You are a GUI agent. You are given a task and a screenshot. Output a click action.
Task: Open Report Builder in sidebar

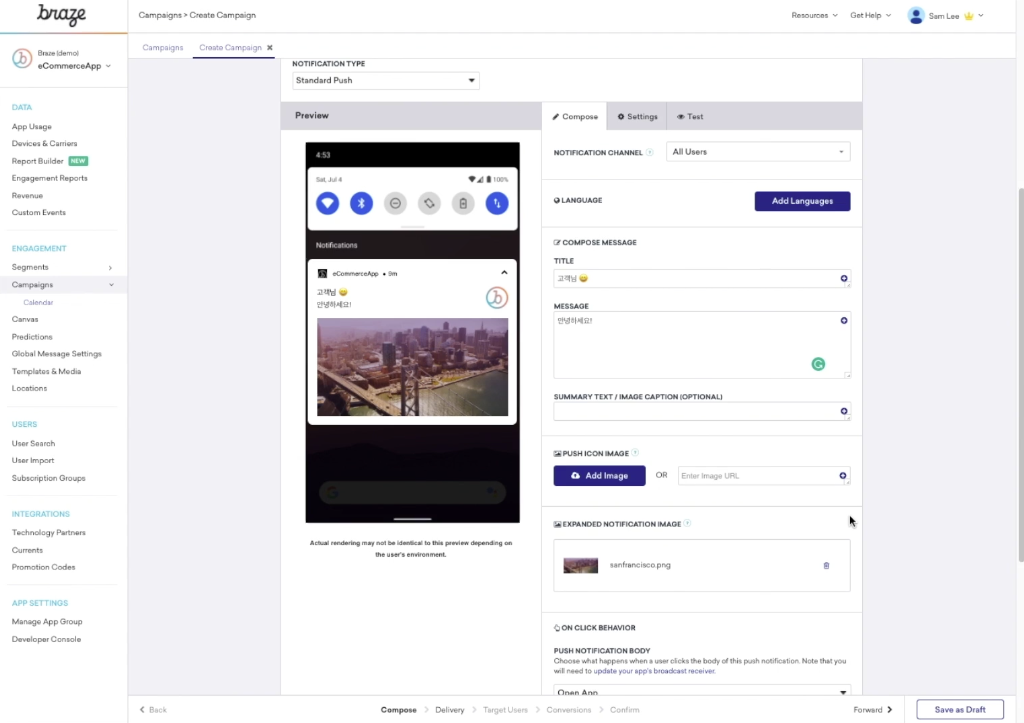click(x=37, y=161)
